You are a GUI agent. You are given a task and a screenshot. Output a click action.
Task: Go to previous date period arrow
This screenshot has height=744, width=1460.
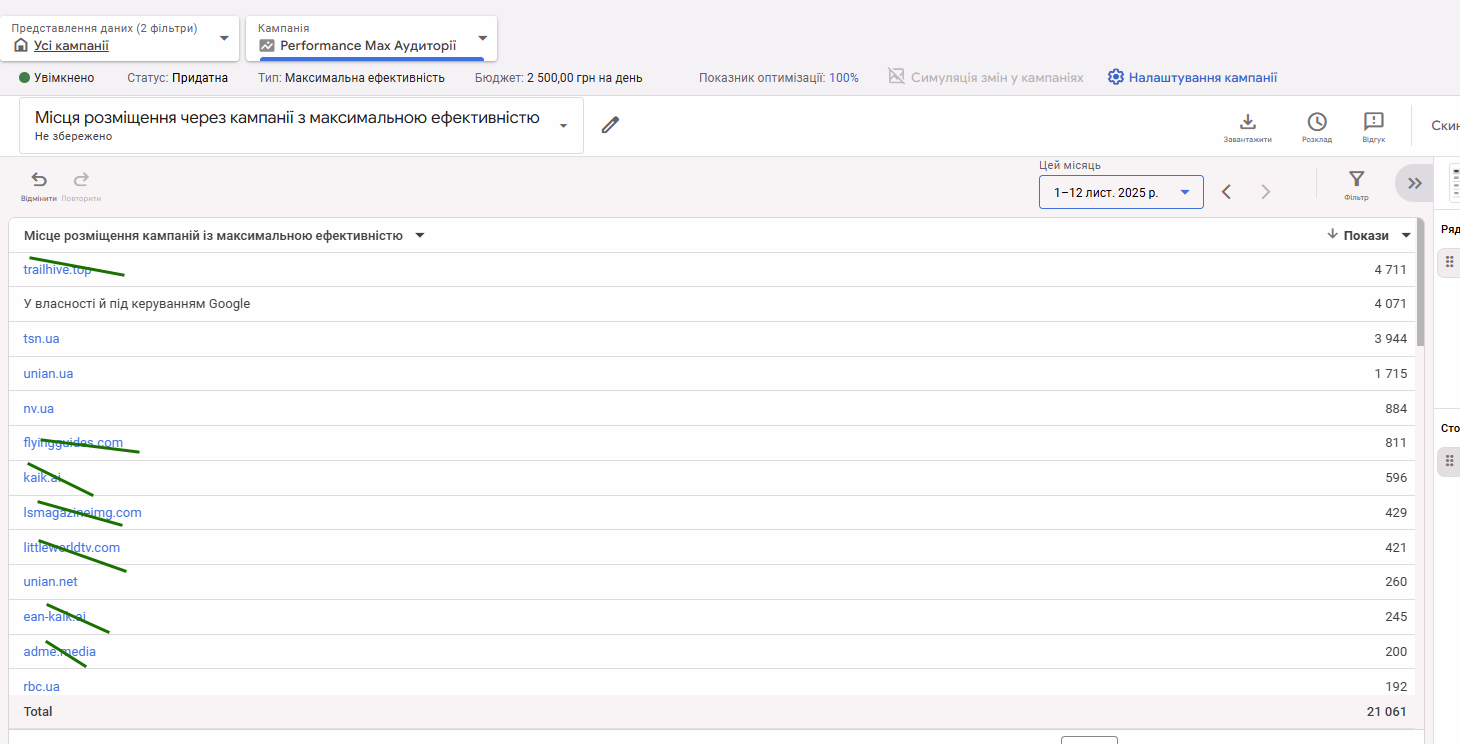[x=1227, y=192]
